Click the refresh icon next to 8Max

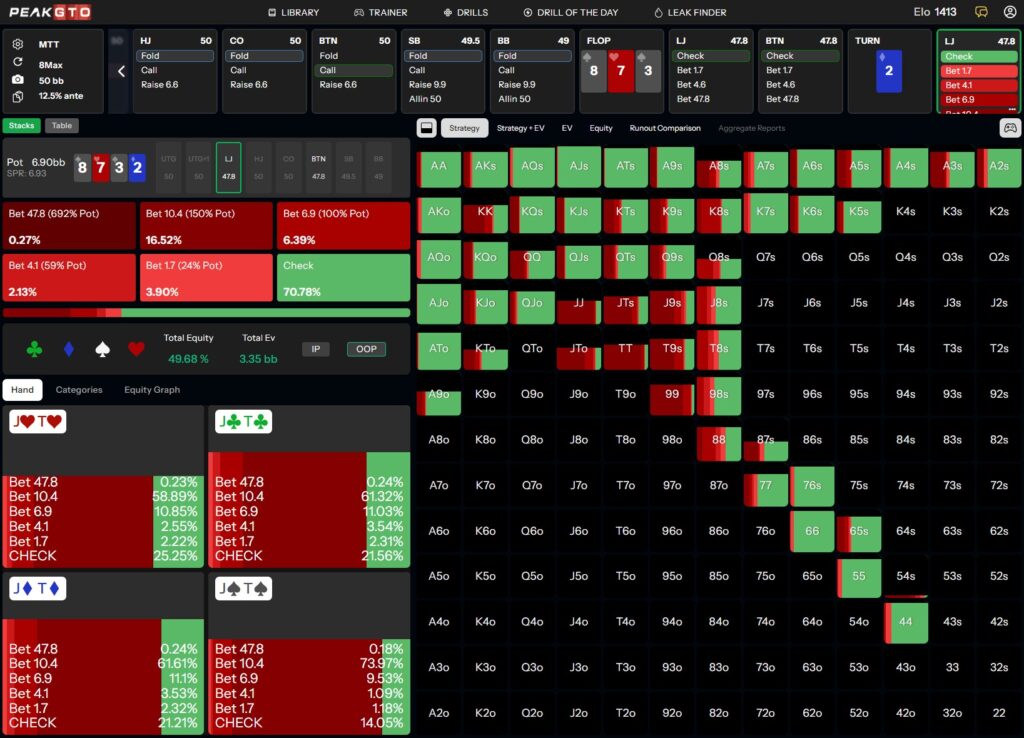(x=18, y=62)
